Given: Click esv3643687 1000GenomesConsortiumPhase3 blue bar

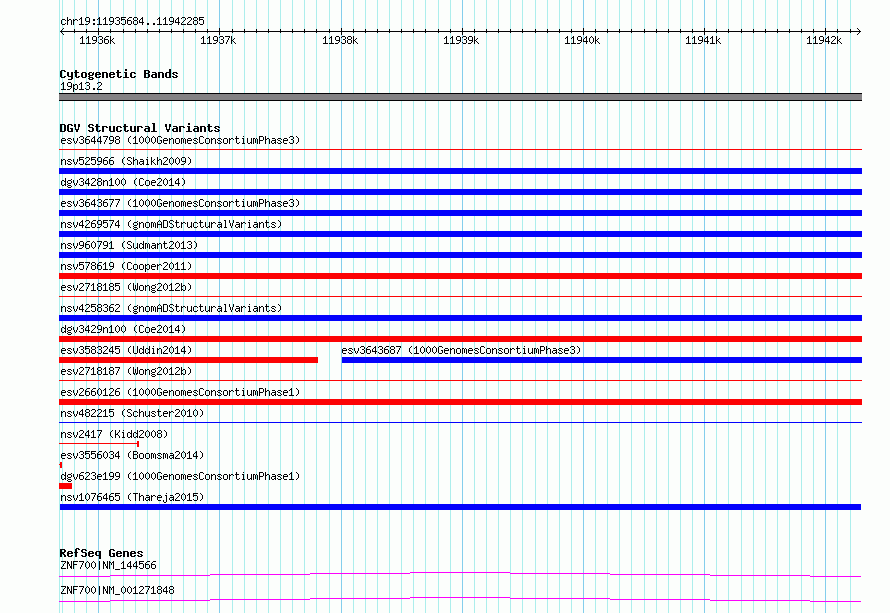Looking at the screenshot, I should click(602, 360).
